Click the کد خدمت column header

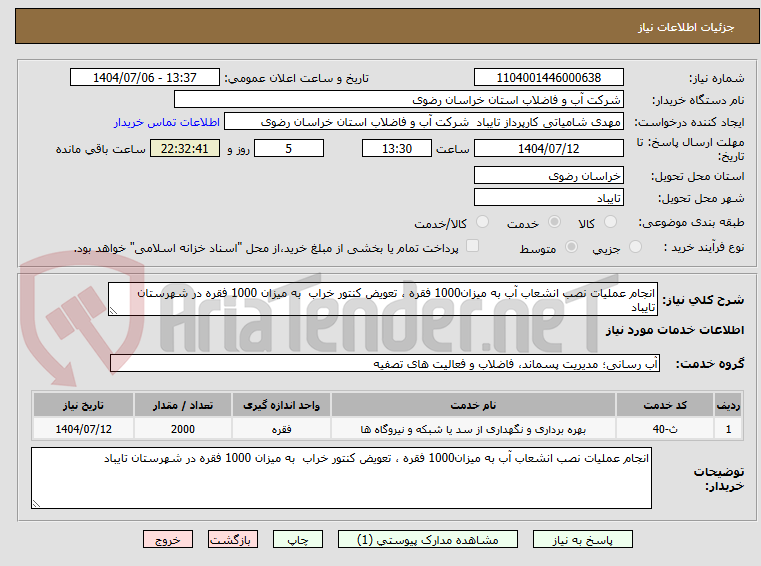(x=665, y=405)
